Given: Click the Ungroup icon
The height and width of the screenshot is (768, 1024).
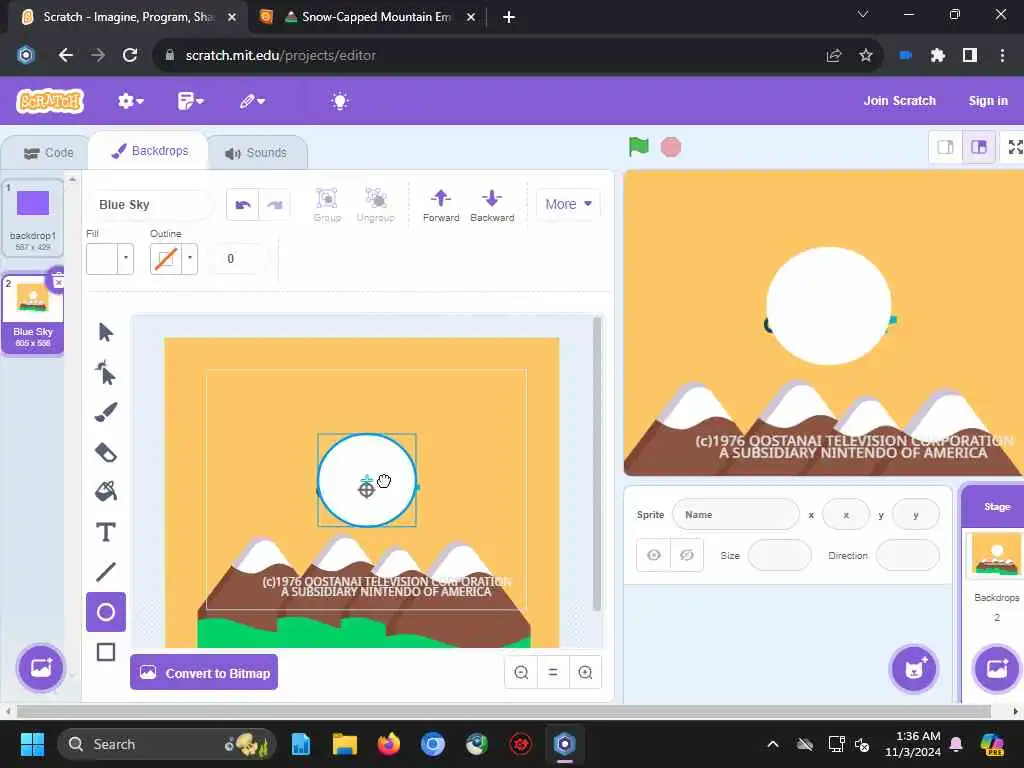Looking at the screenshot, I should pos(376,205).
